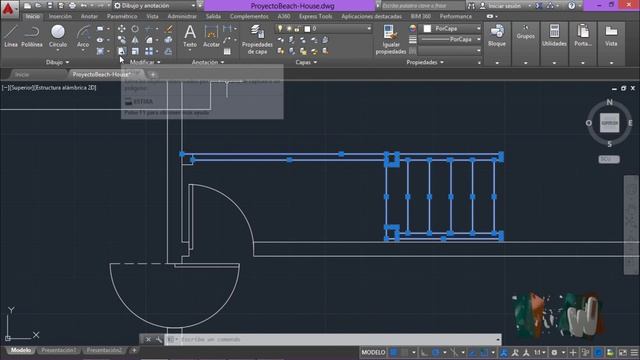Click the Plot/print icon in quick access toolbar

tap(72, 6)
